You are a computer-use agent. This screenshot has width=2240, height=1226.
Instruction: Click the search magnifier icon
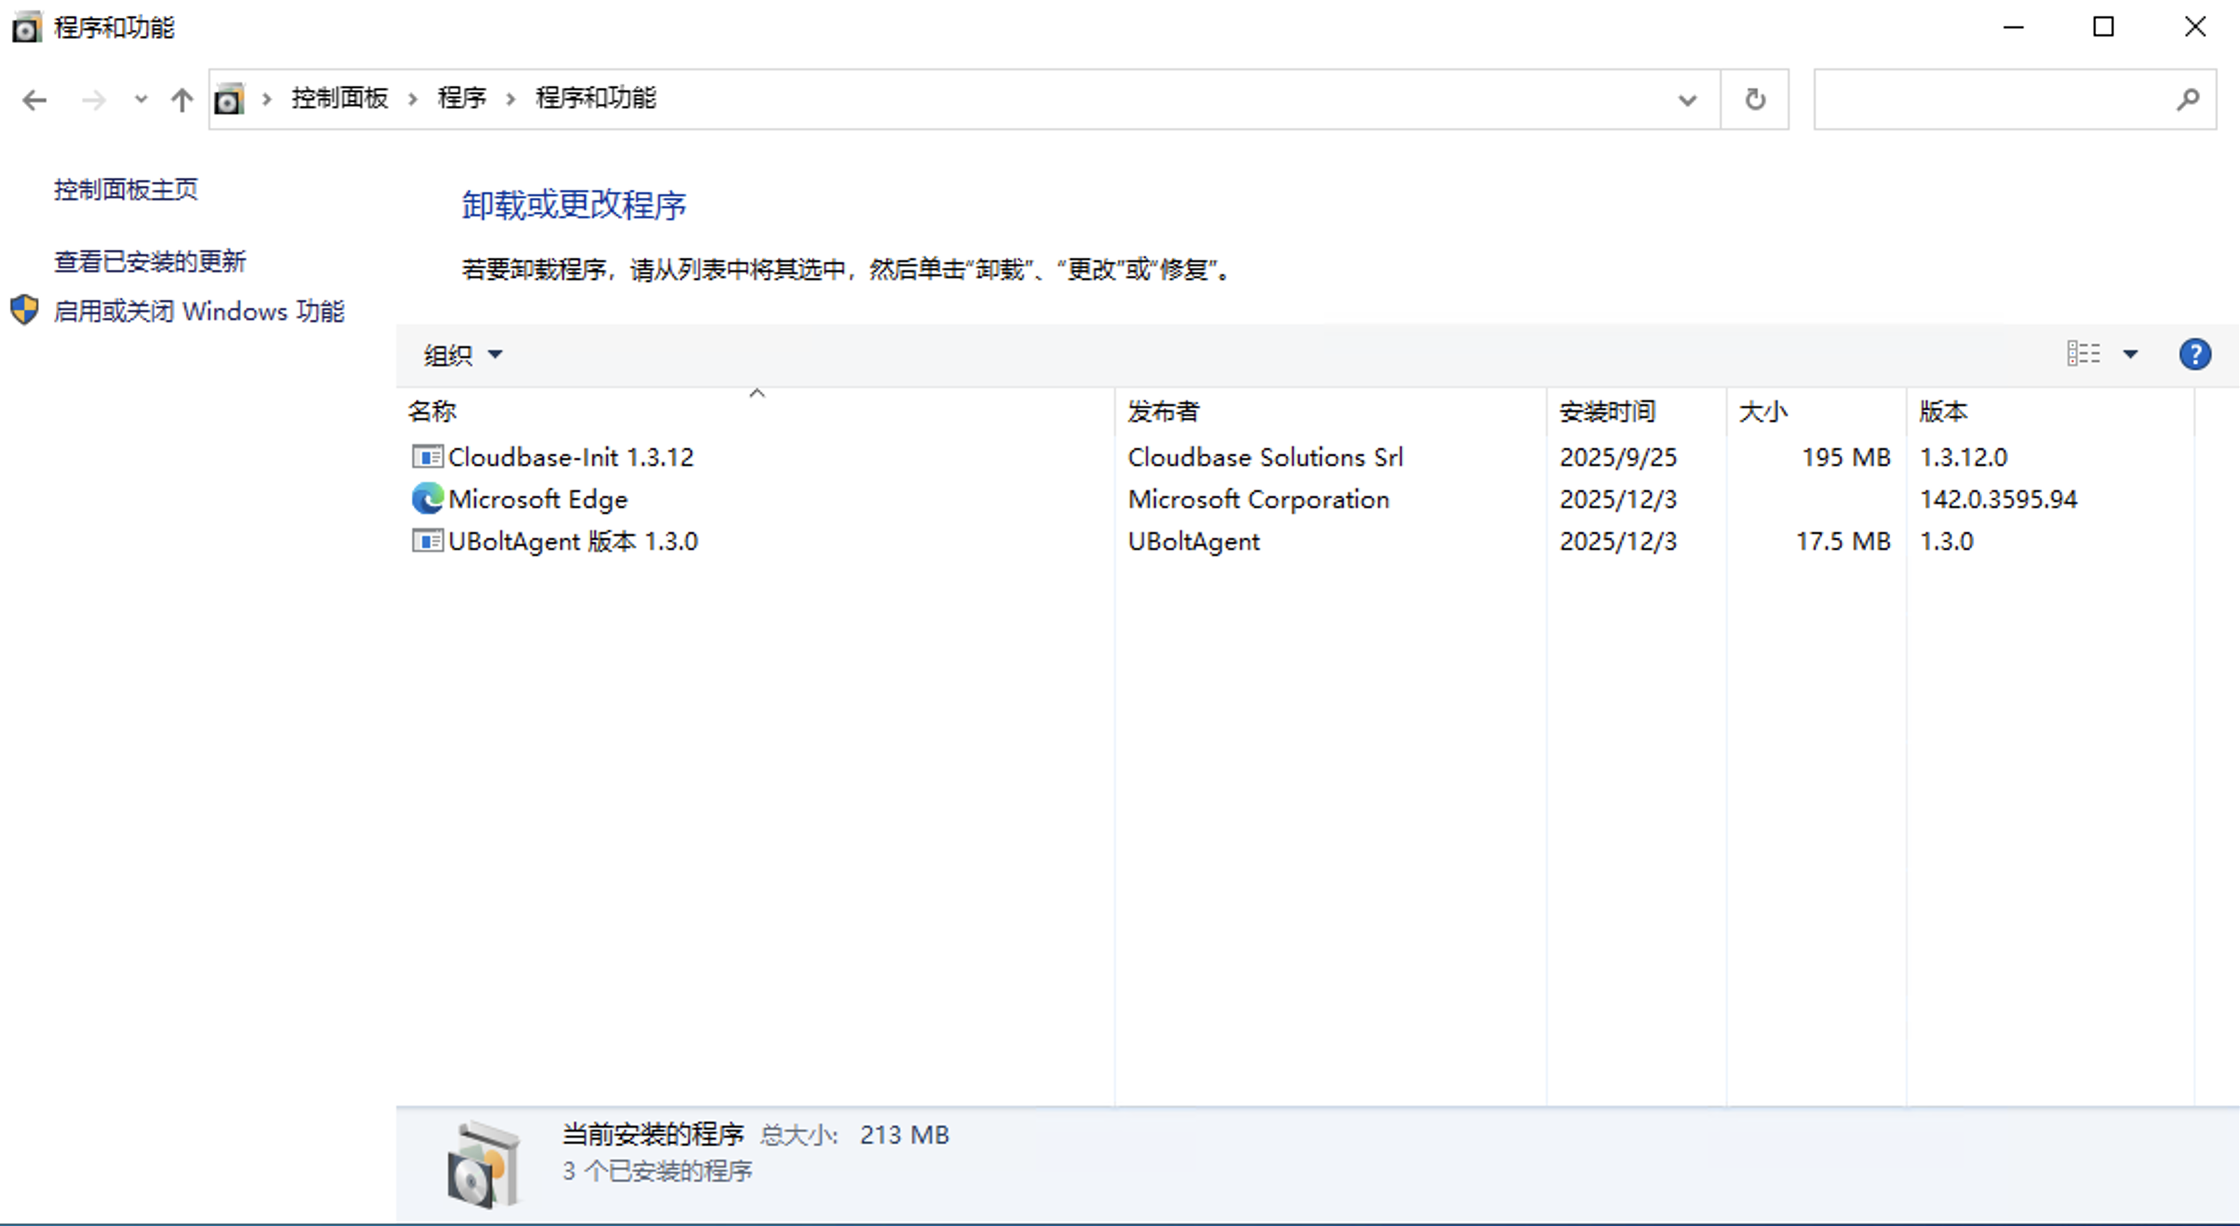(2188, 100)
